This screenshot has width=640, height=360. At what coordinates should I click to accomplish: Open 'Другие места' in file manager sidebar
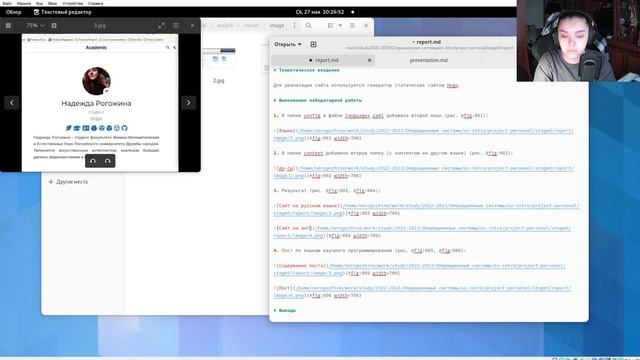point(68,182)
